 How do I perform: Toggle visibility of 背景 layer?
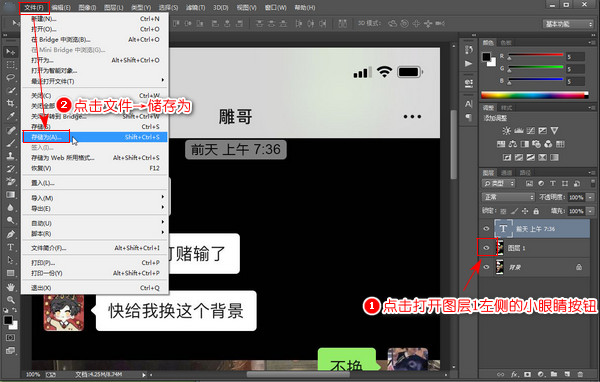pyautogui.click(x=486, y=267)
